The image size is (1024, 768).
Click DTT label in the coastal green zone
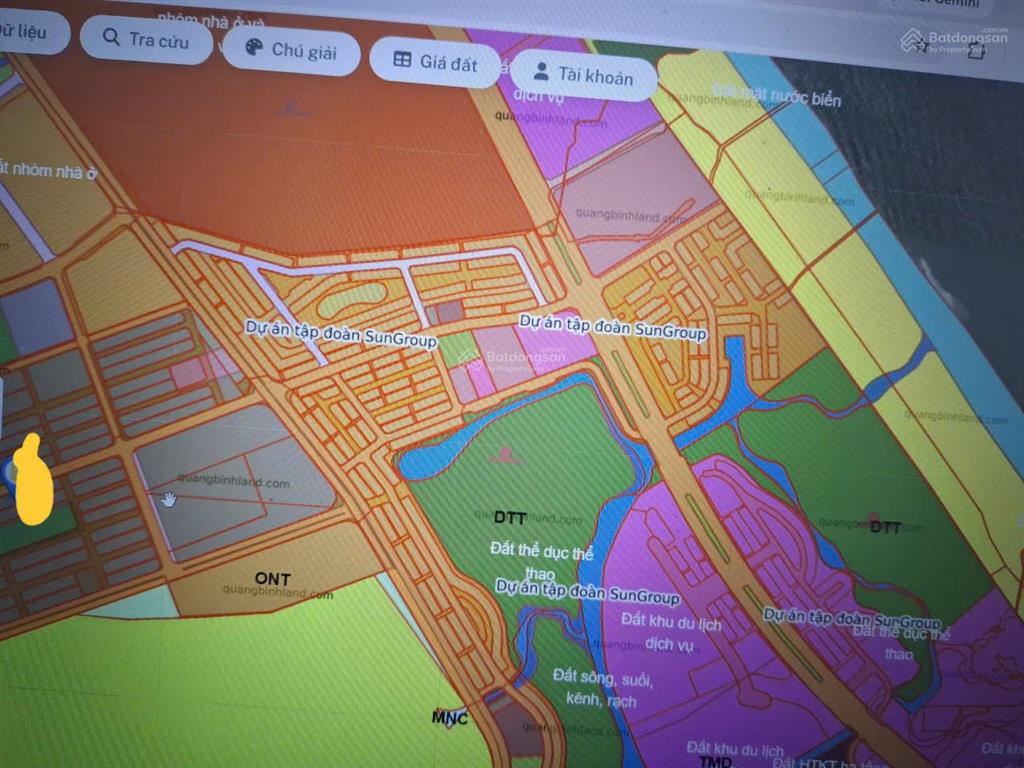(x=886, y=527)
